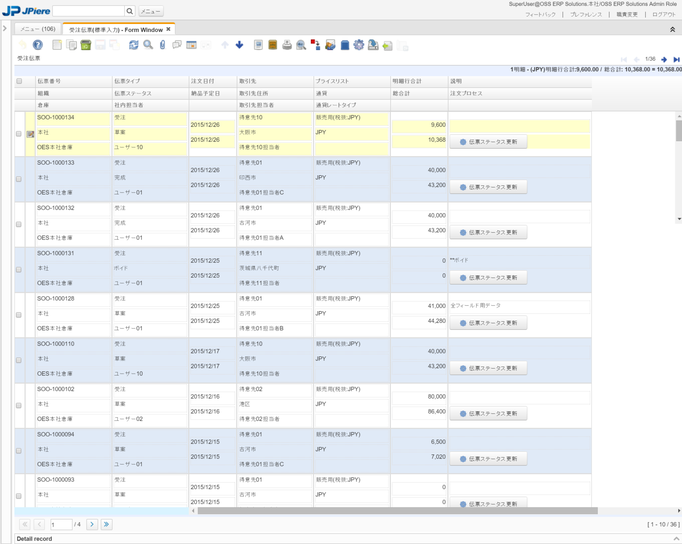Viewport: 682px width, 544px height.
Task: Jump to the last record with the blue end arrow
Action: click(x=676, y=60)
